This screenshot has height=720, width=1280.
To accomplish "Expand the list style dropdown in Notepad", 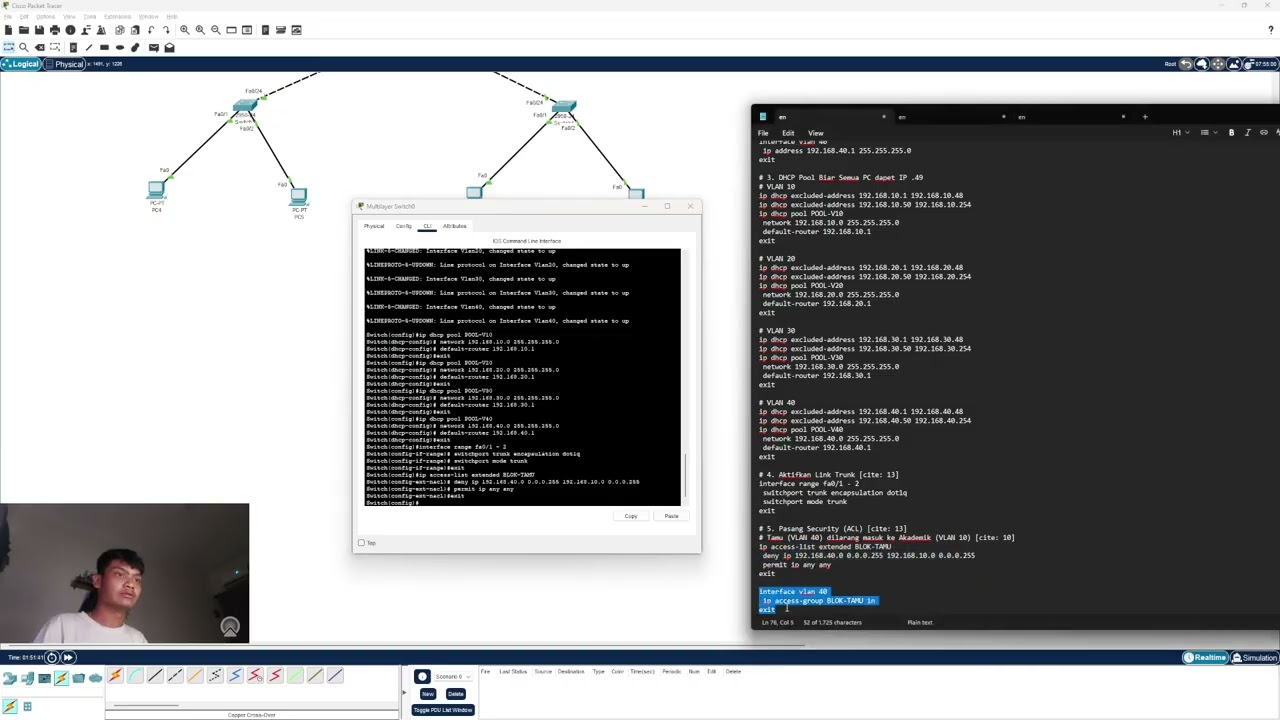I will tap(1207, 133).
